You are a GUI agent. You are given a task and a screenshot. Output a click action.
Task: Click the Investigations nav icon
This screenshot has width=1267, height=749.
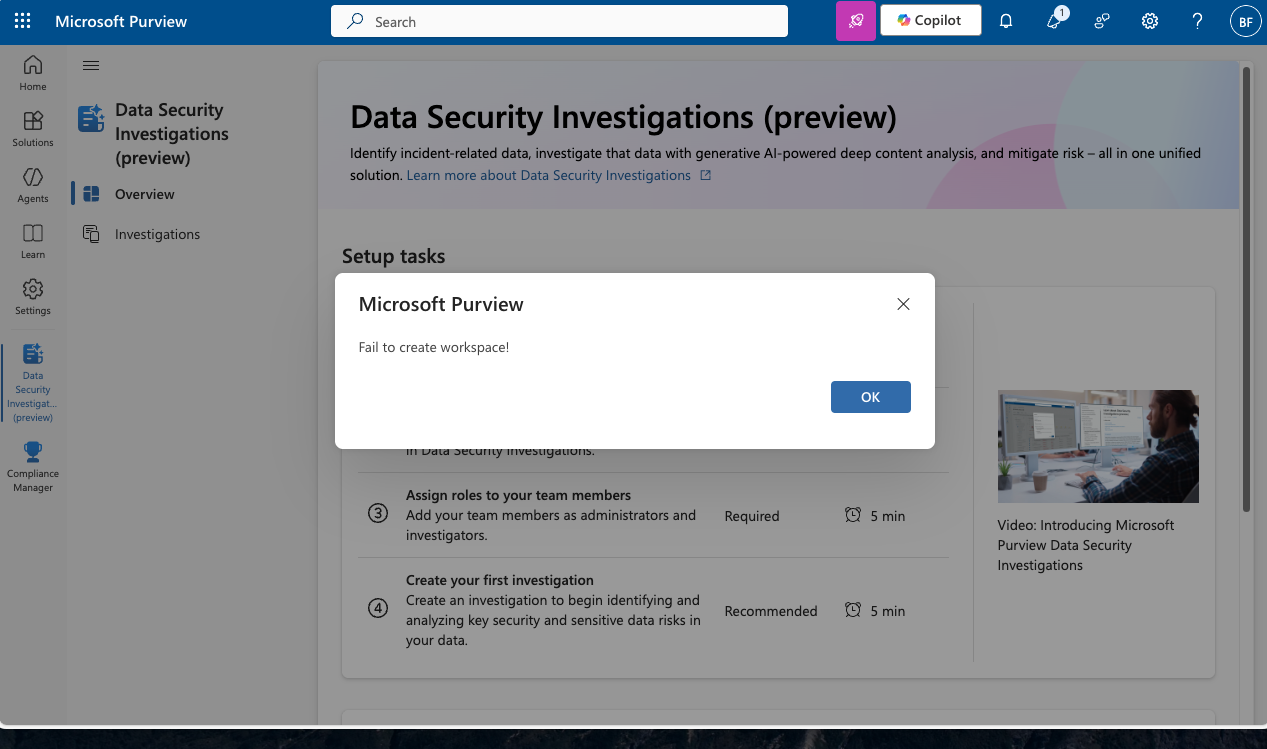tap(91, 234)
